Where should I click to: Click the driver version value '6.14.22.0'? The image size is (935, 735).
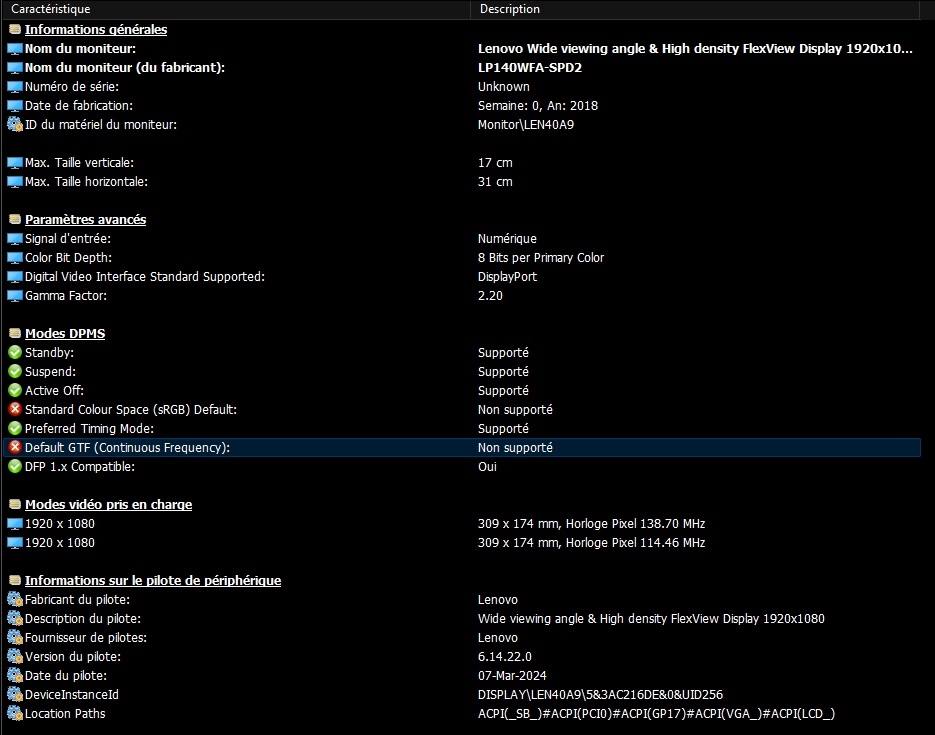[x=504, y=656]
